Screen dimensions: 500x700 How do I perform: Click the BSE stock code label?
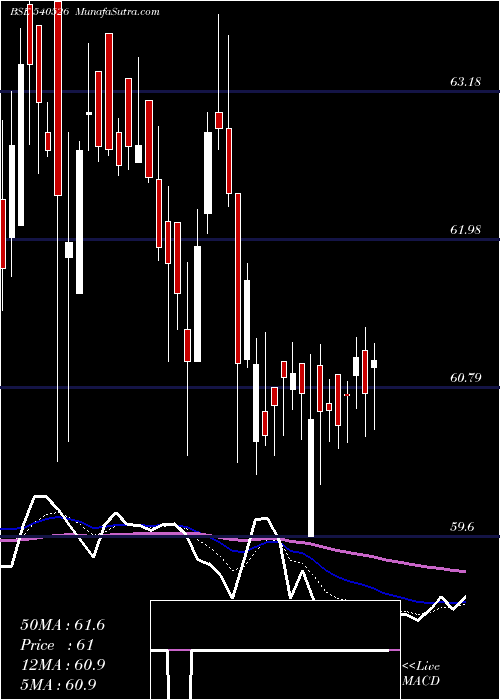tap(39, 12)
